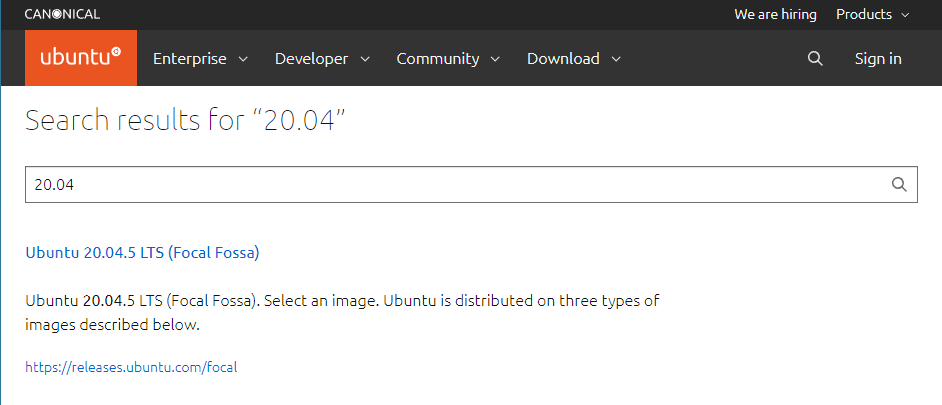Screen dimensions: 942x405
Task: Expand the Products dropdown in the top bar
Action: pos(873,14)
